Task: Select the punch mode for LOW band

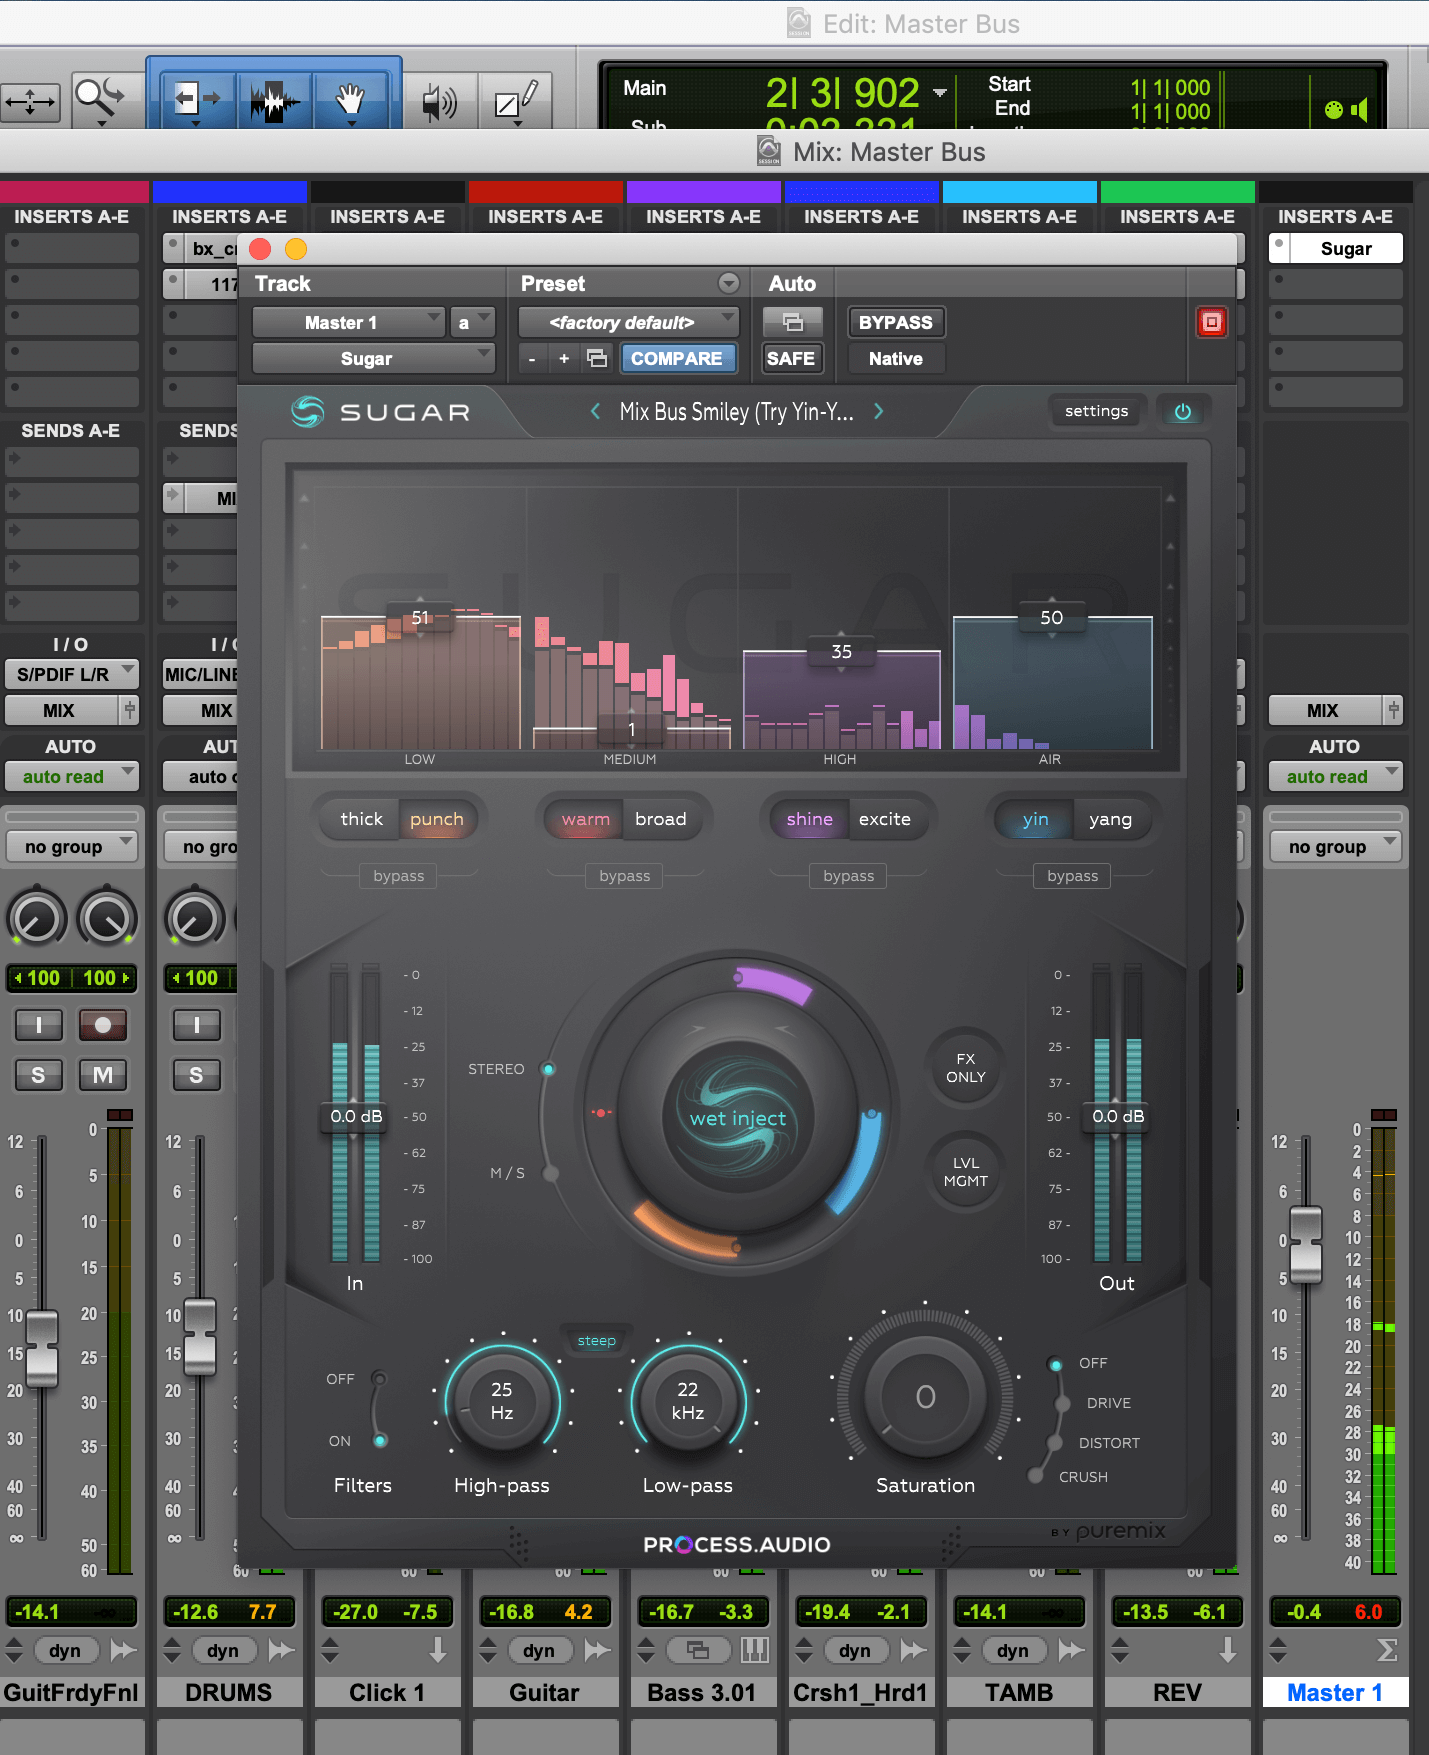Action: point(437,819)
